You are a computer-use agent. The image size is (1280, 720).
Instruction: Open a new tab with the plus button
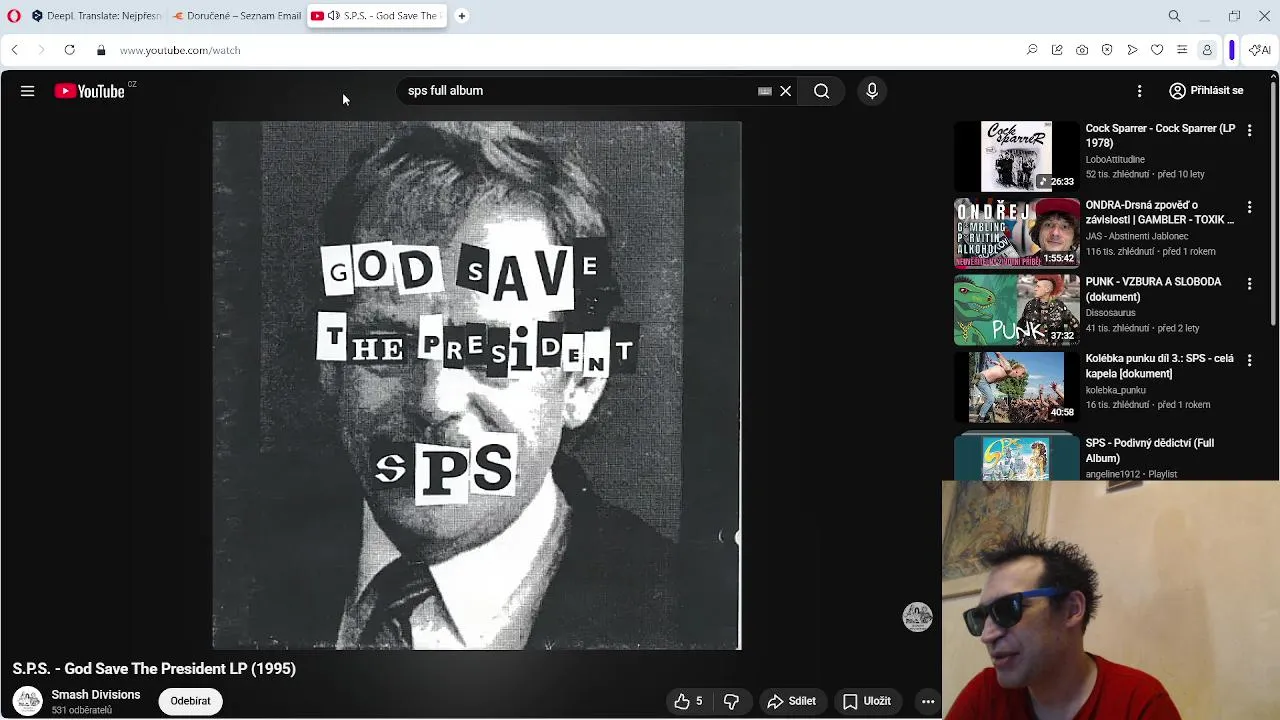pos(462,16)
